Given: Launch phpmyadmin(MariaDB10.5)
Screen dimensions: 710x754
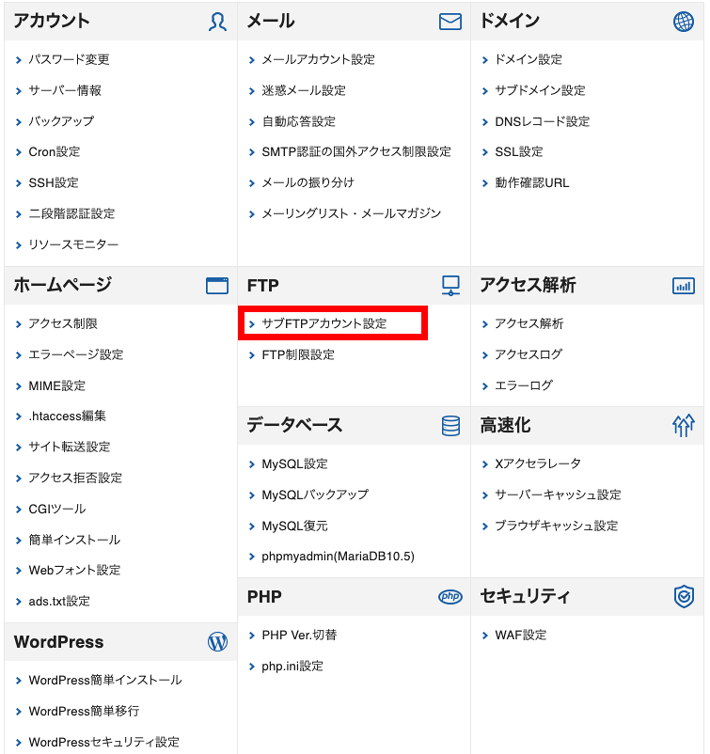Looking at the screenshot, I should pyautogui.click(x=338, y=556).
